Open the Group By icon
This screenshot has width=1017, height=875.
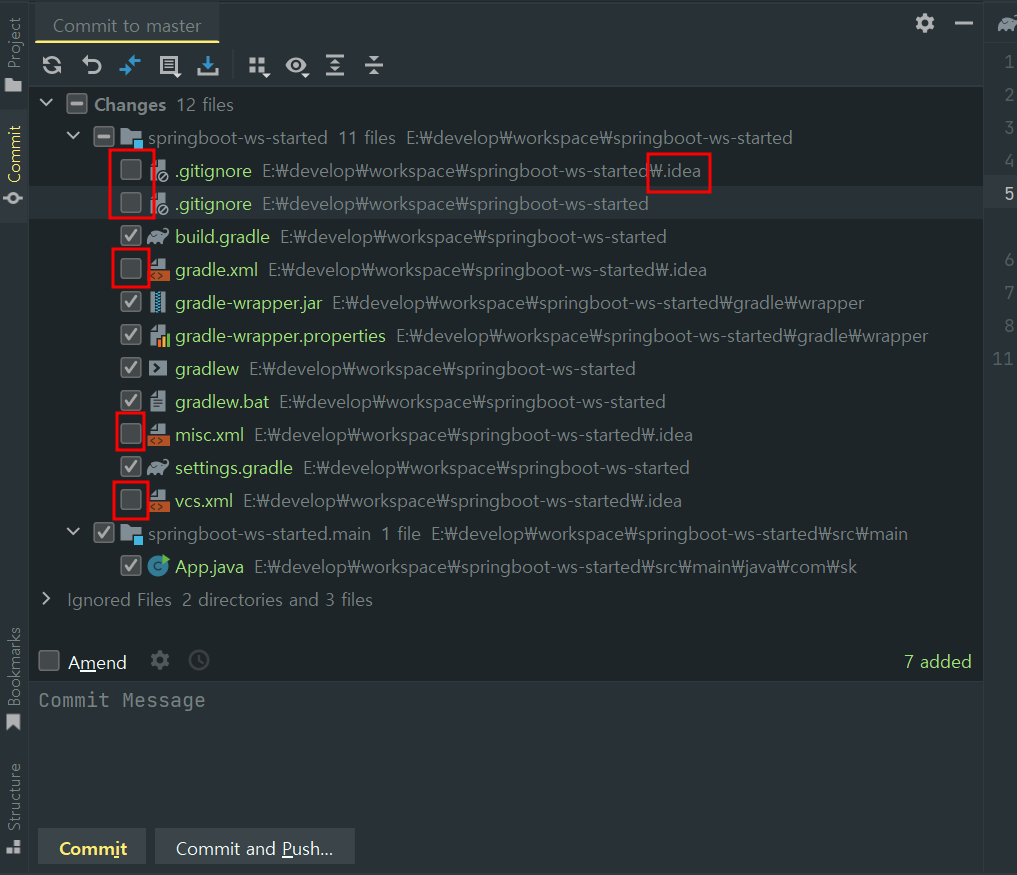(x=259, y=66)
